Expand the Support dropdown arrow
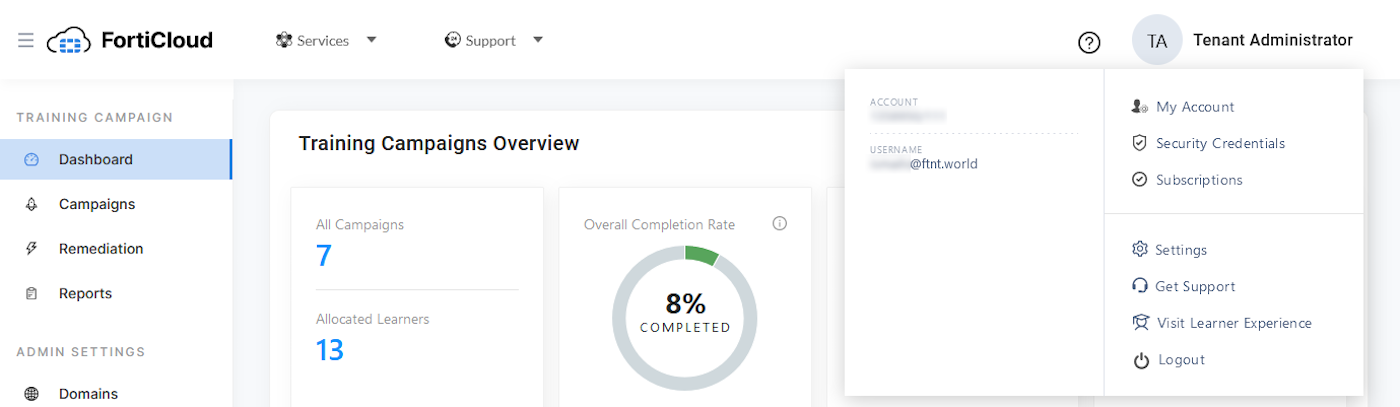 538,40
